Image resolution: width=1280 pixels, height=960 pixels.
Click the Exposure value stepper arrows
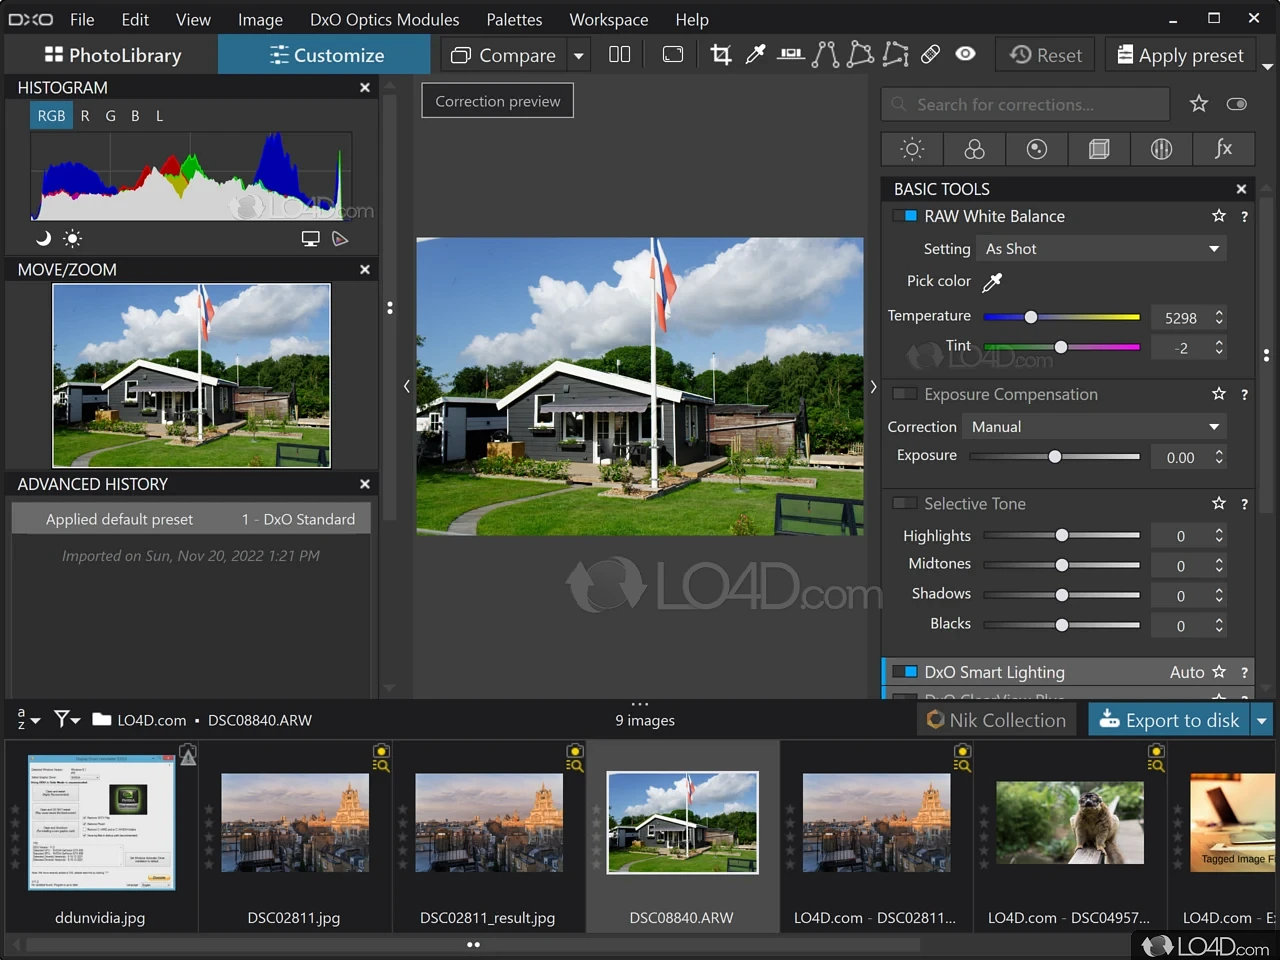pos(1219,456)
